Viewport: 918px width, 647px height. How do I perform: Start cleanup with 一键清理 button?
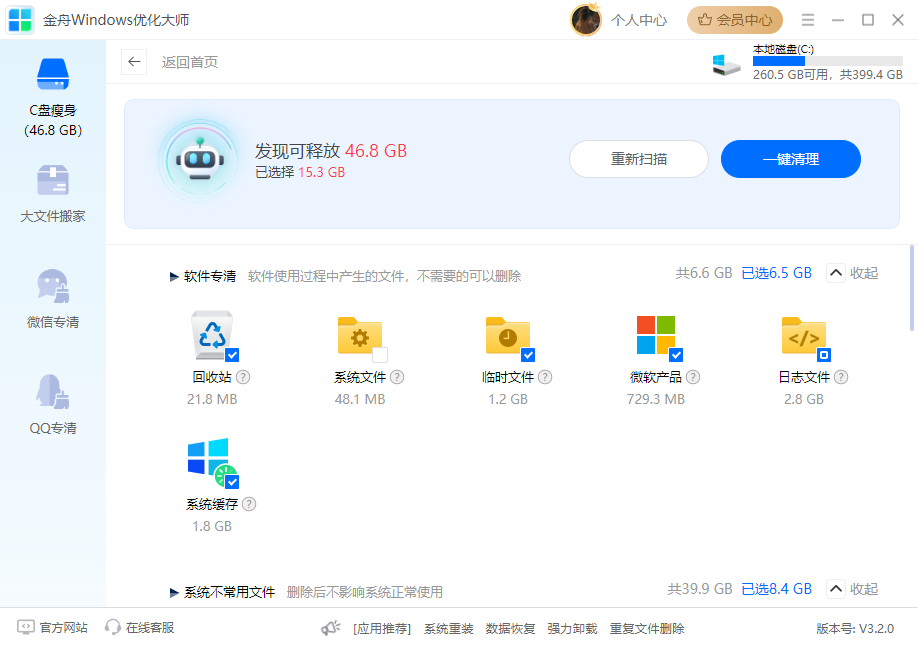pos(790,158)
